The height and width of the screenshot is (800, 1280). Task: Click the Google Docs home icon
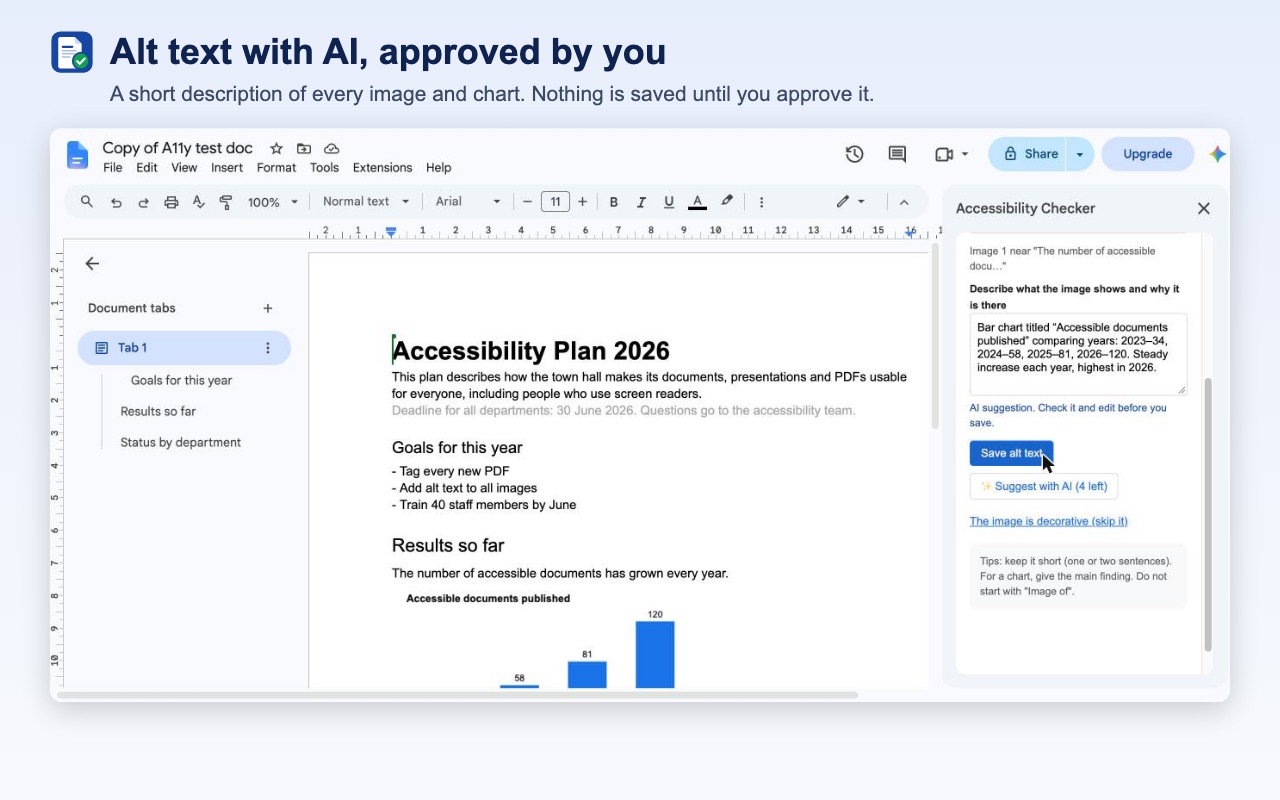click(77, 155)
